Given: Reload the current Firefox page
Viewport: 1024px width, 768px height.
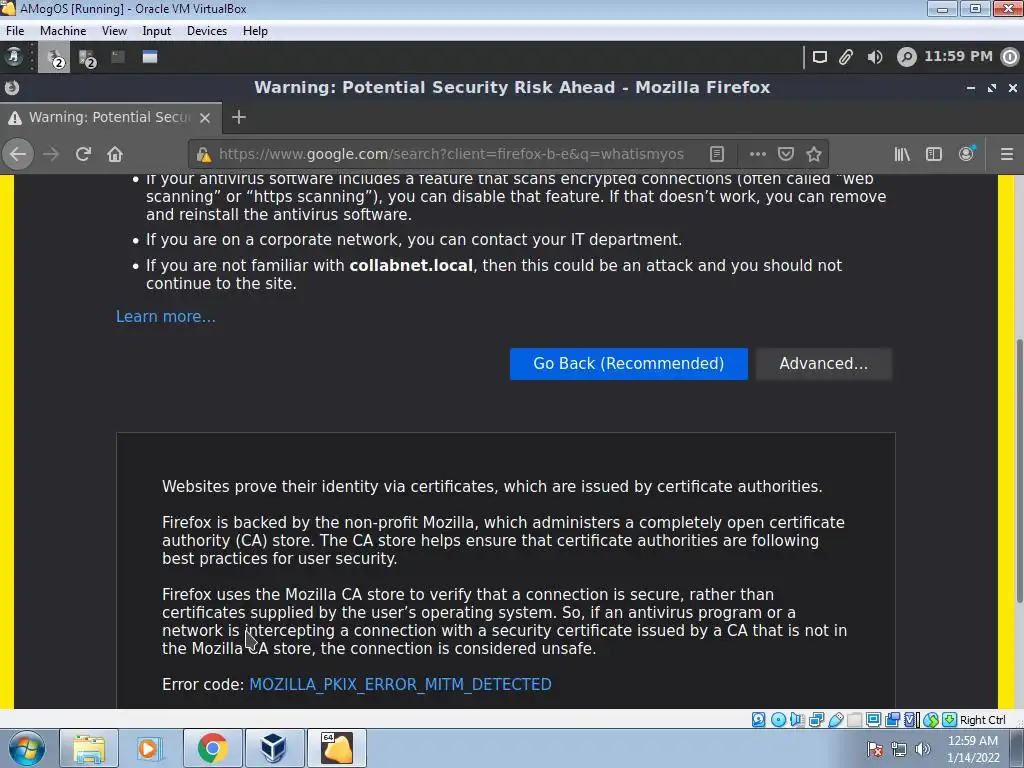Looking at the screenshot, I should click(x=83, y=154).
